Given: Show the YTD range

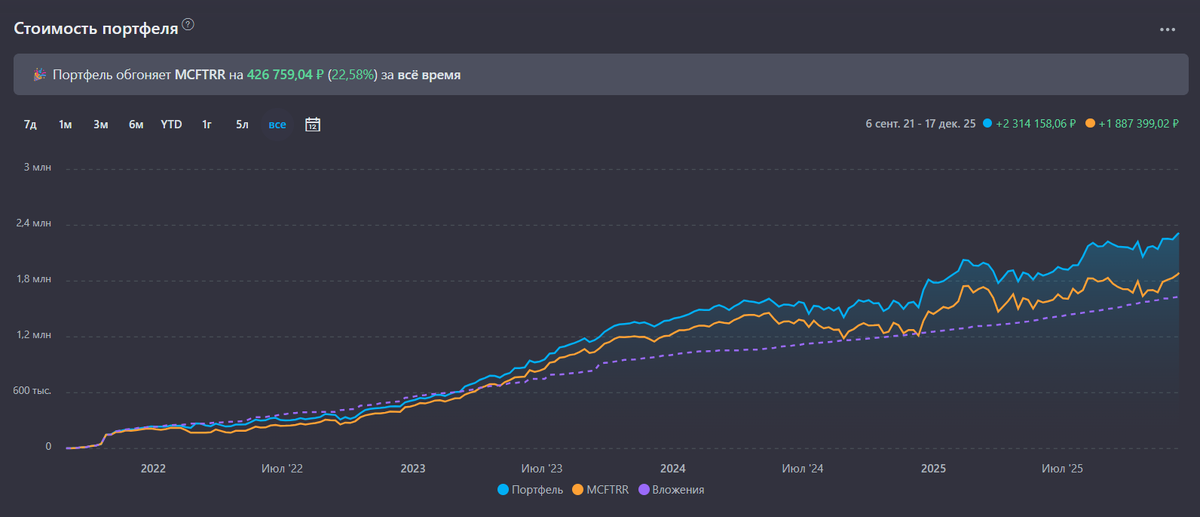Looking at the screenshot, I should [171, 125].
